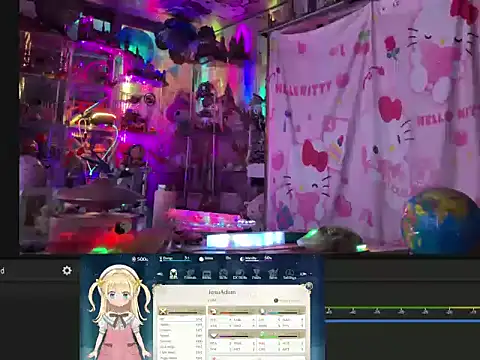480x360 pixels.
Task: Click the right arrows after the Settings tab
Action: click(303, 274)
